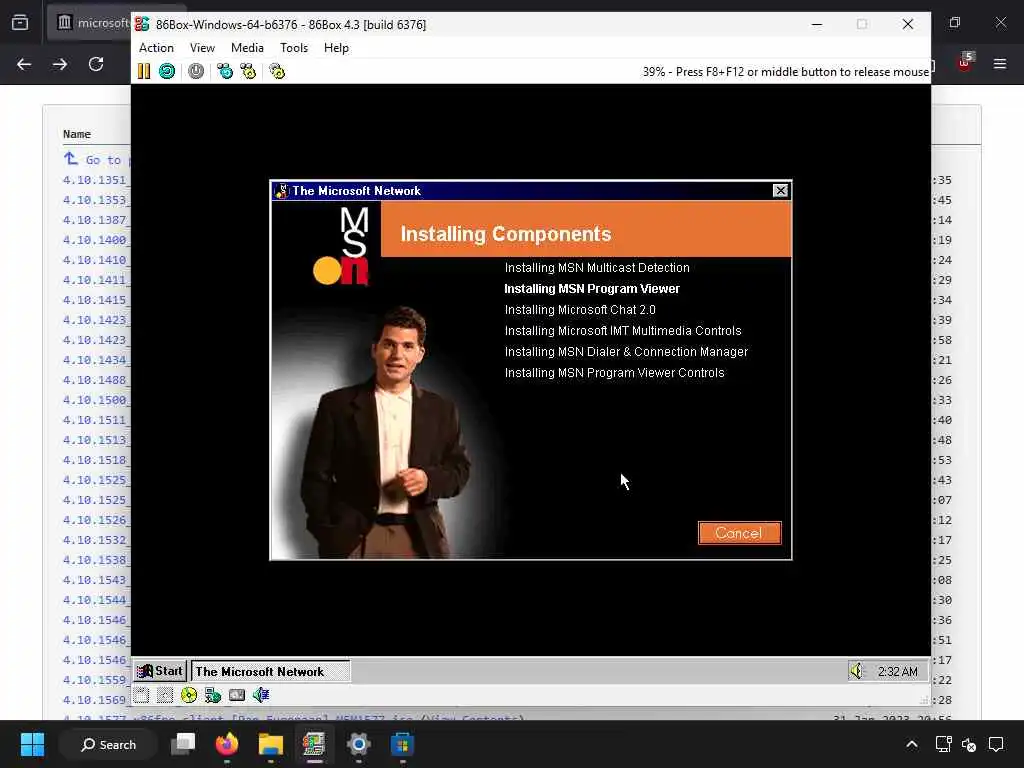Open guest Windows Start button
The width and height of the screenshot is (1024, 768).
pos(160,671)
